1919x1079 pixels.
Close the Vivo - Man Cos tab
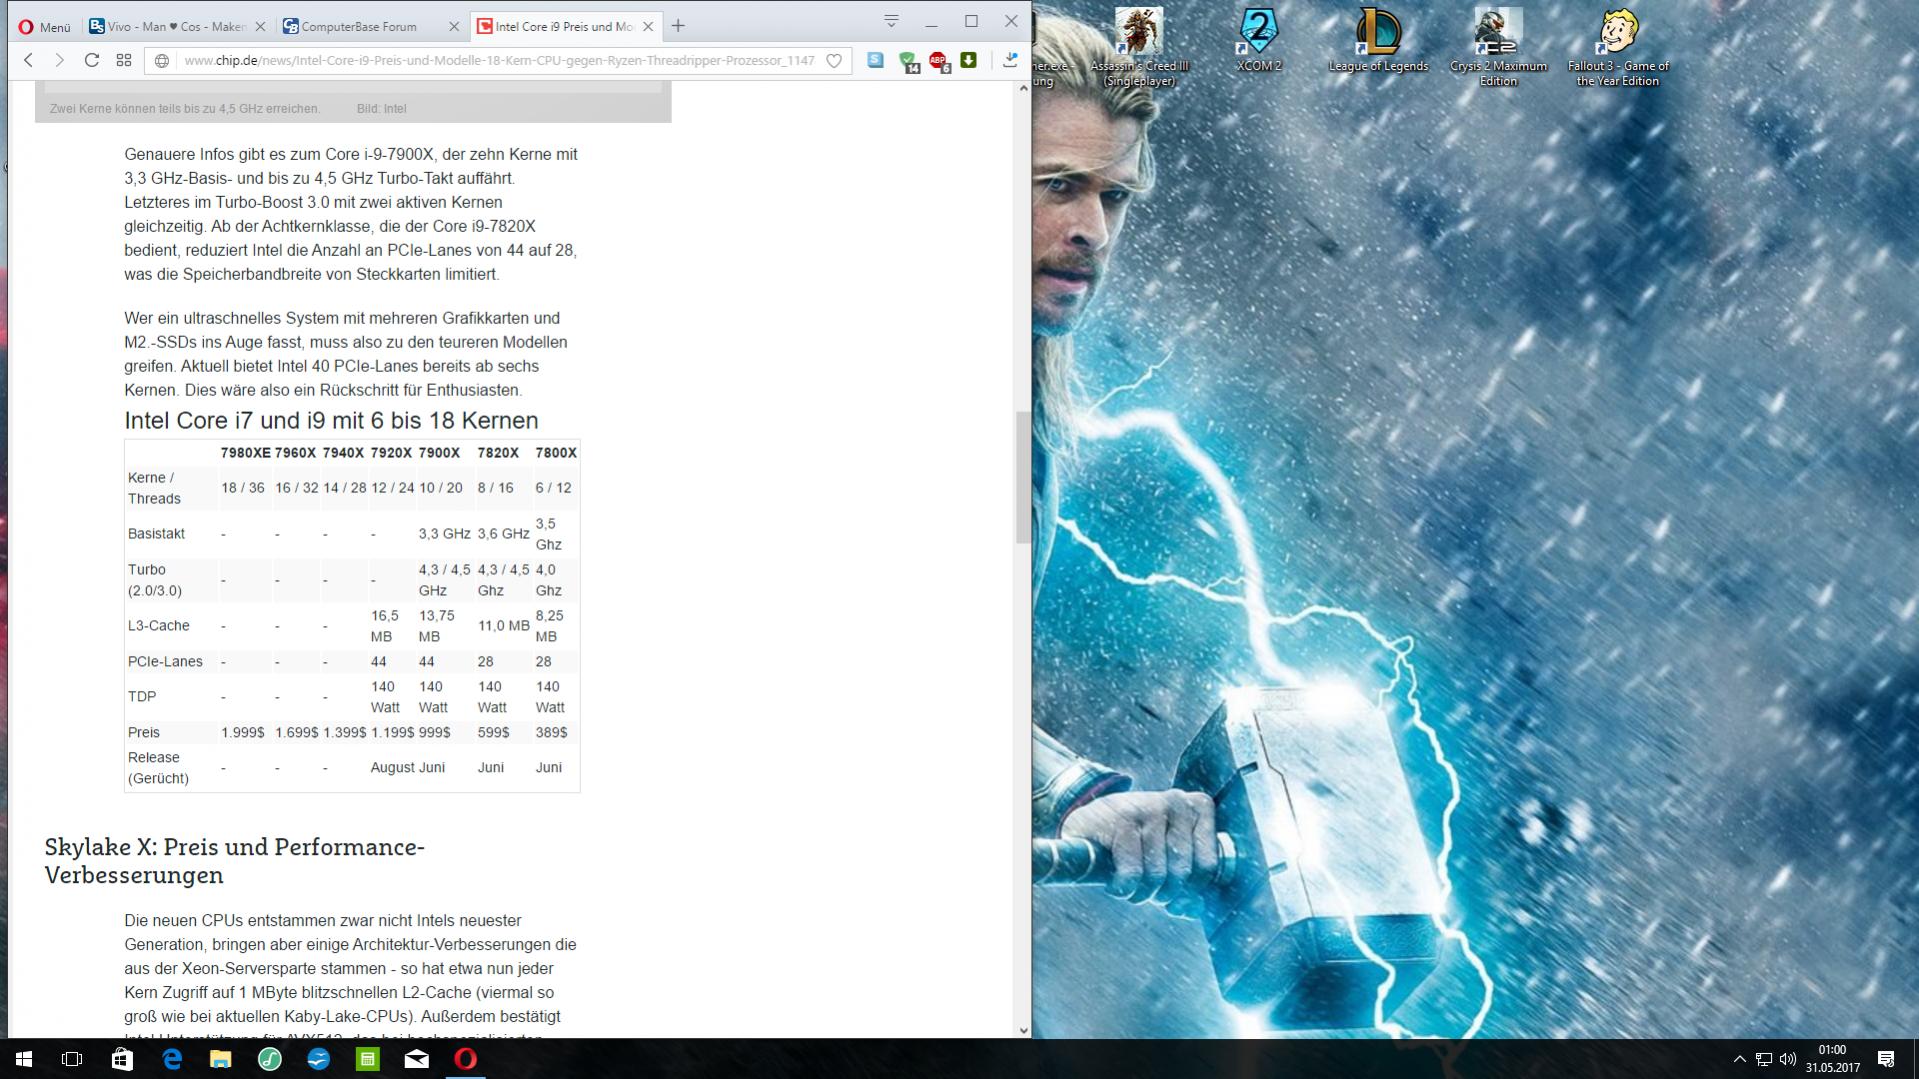(260, 27)
